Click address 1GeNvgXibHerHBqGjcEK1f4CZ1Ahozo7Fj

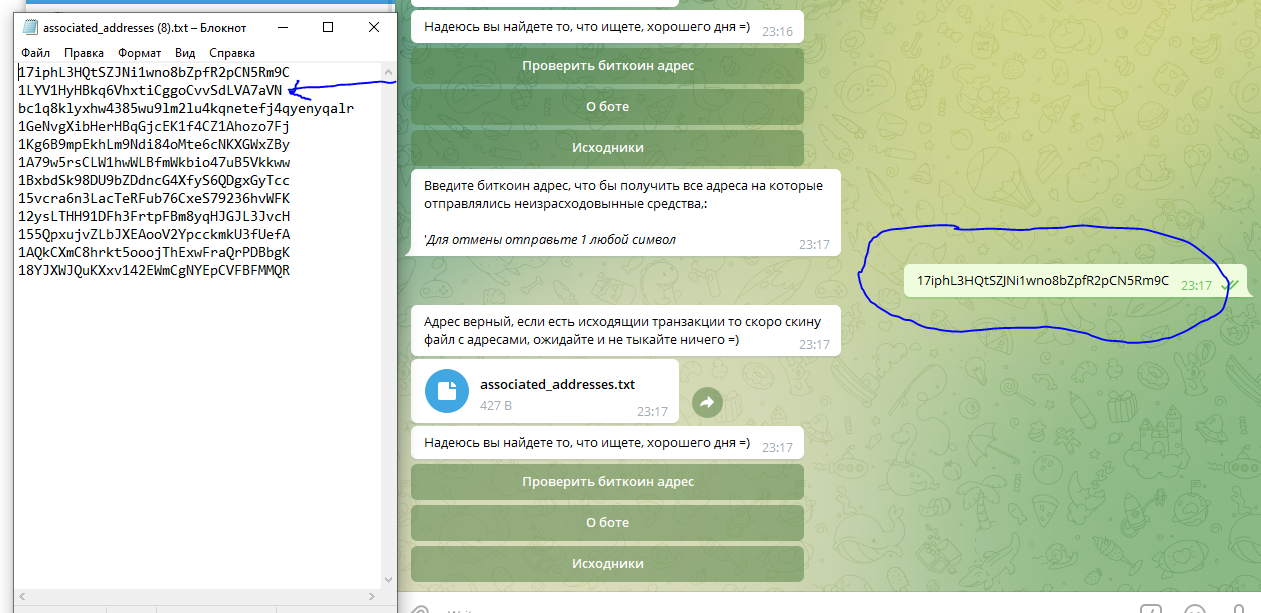click(x=154, y=126)
